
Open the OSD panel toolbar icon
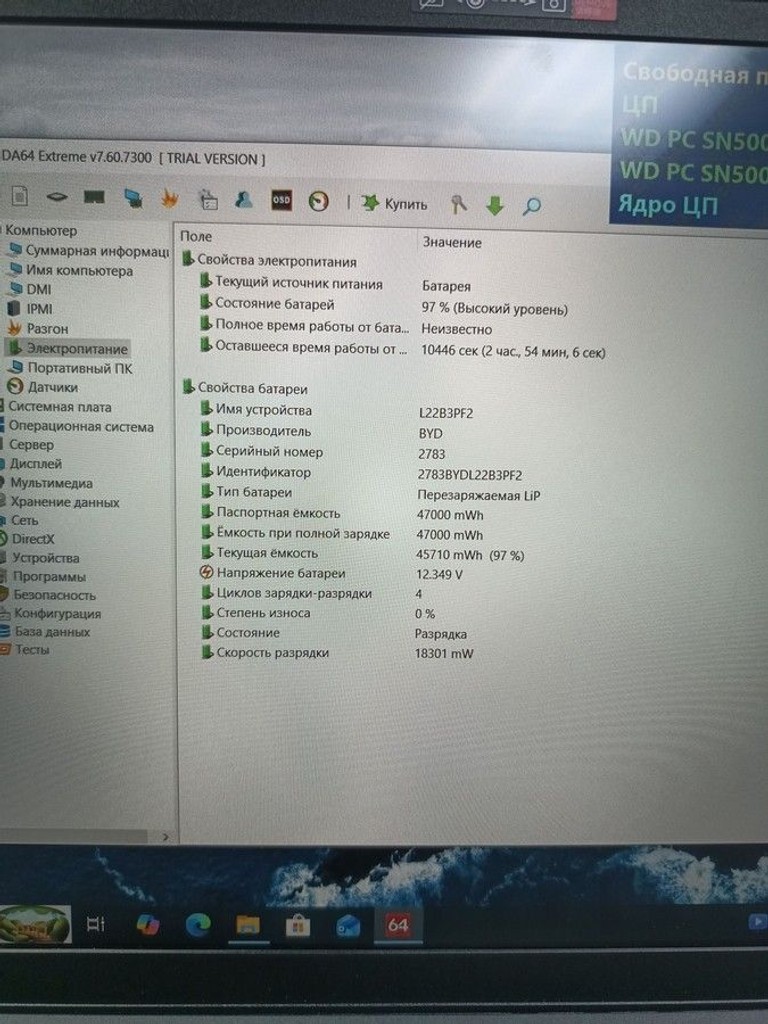[x=281, y=200]
